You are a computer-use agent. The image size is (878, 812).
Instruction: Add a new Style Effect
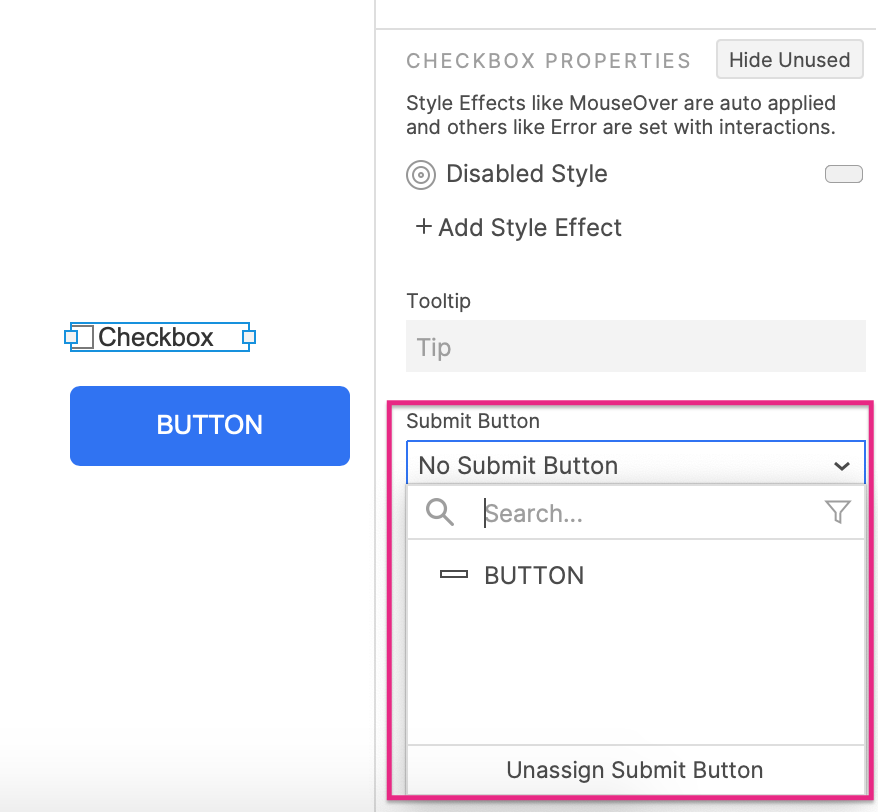(x=519, y=227)
